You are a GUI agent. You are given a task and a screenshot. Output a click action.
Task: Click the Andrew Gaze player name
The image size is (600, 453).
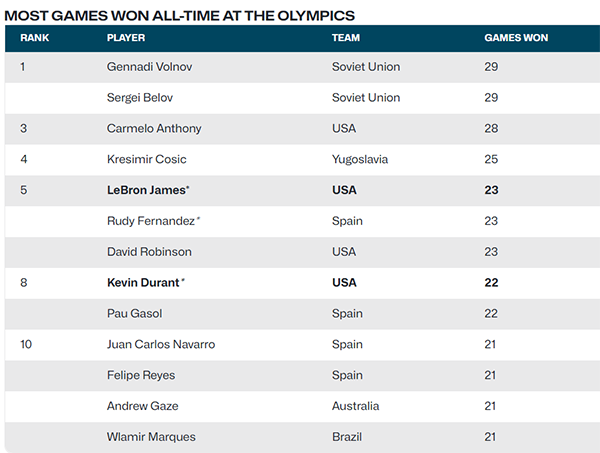(x=142, y=406)
